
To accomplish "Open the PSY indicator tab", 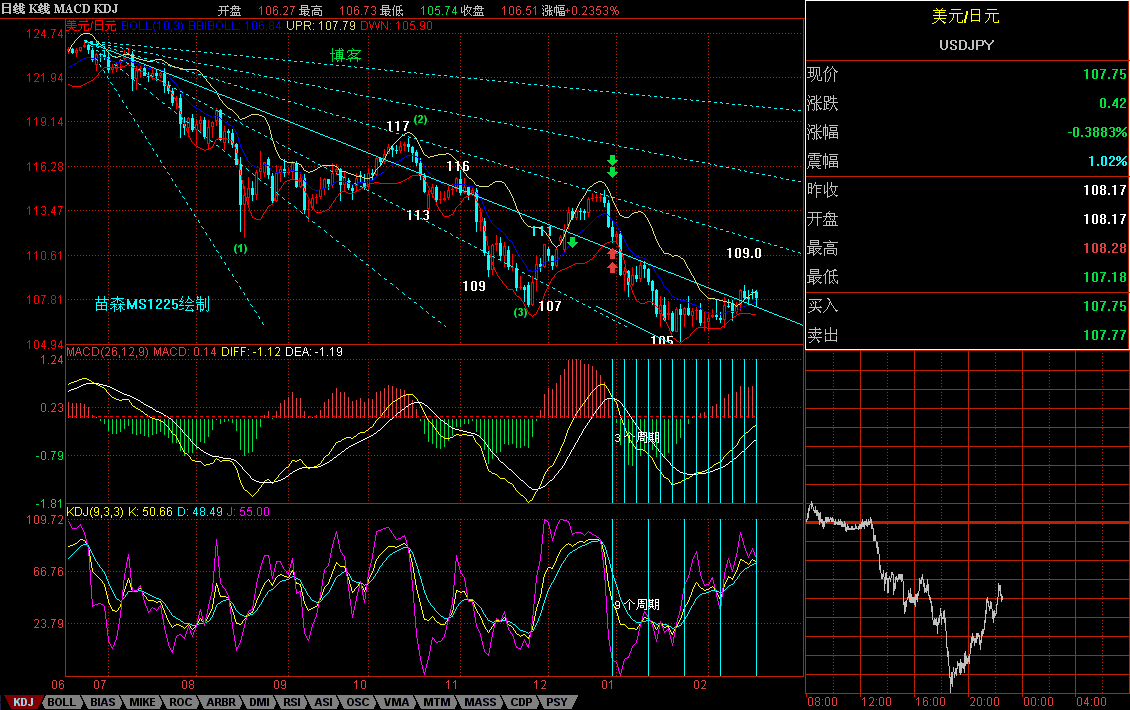I will pyautogui.click(x=557, y=702).
